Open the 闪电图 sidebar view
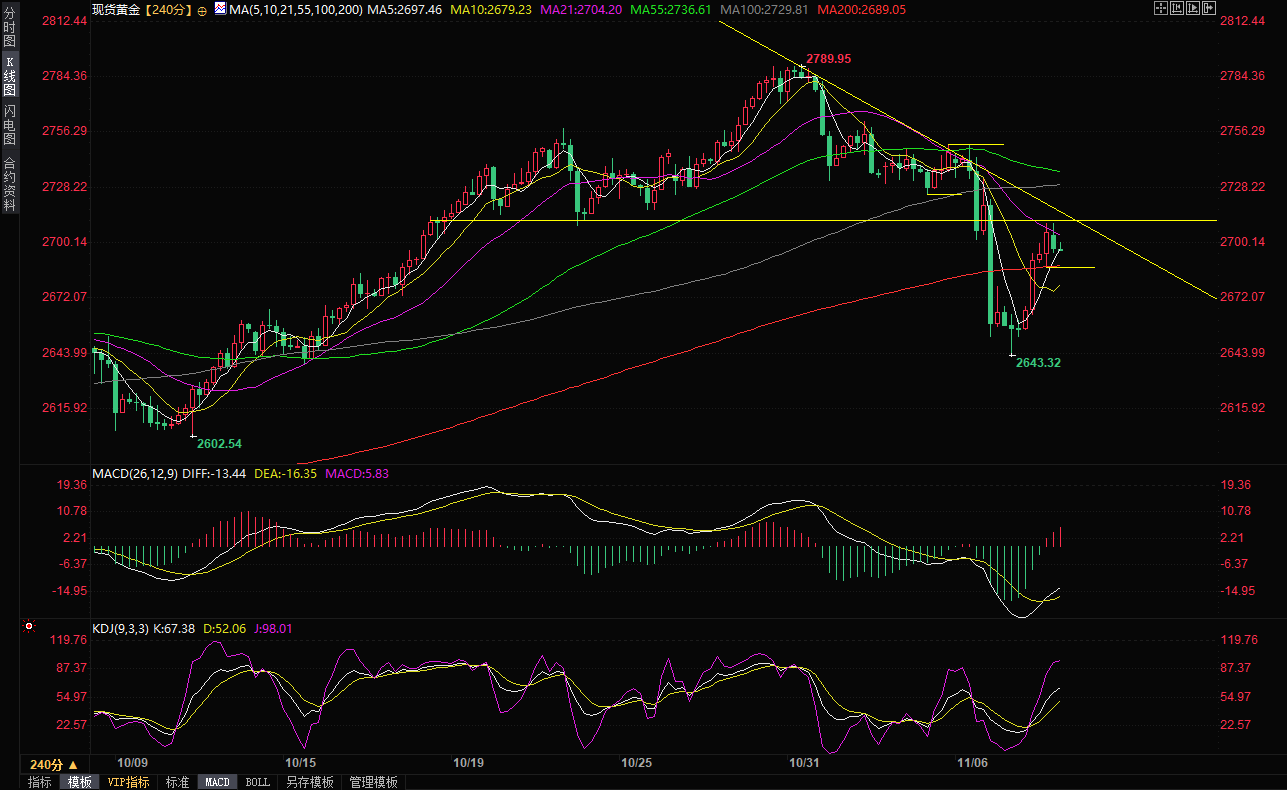This screenshot has width=1287, height=790. point(10,124)
